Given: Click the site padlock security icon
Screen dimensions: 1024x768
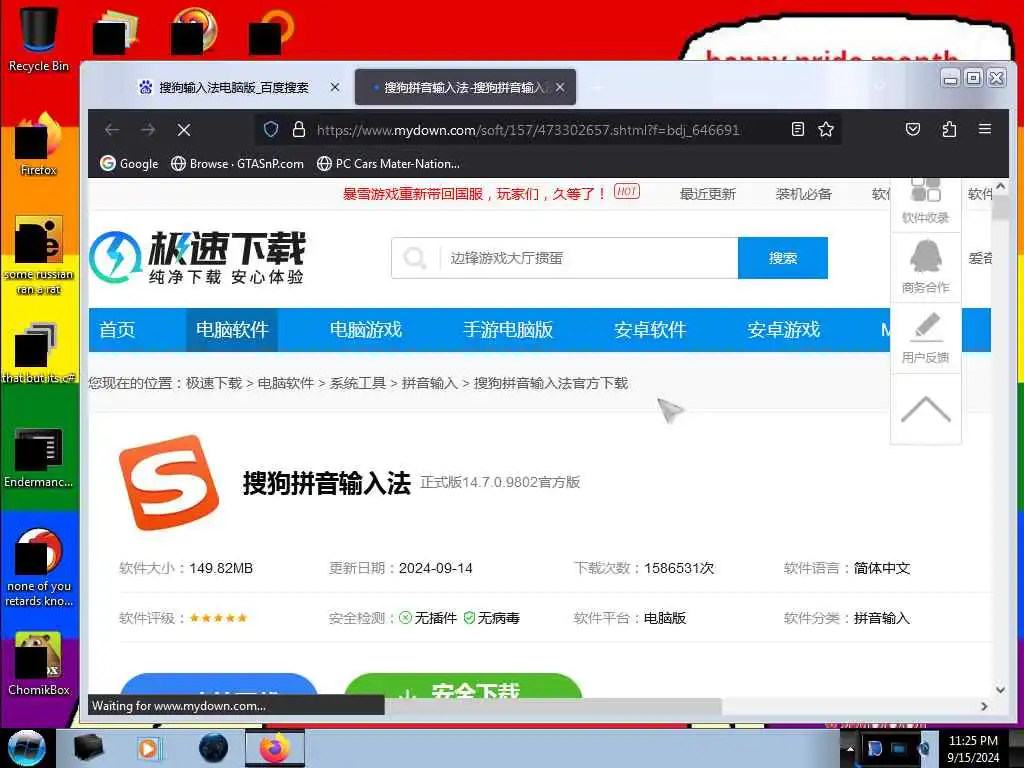Looking at the screenshot, I should tap(299, 129).
